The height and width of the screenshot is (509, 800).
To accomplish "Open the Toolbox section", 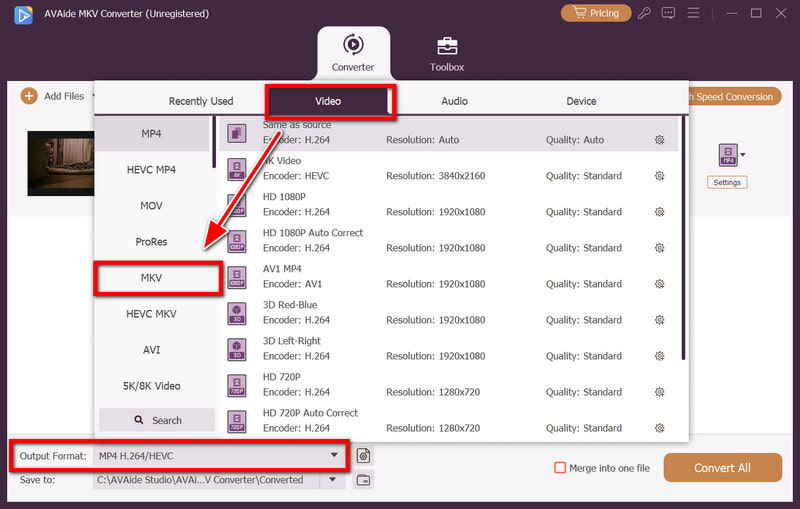I will pos(447,53).
